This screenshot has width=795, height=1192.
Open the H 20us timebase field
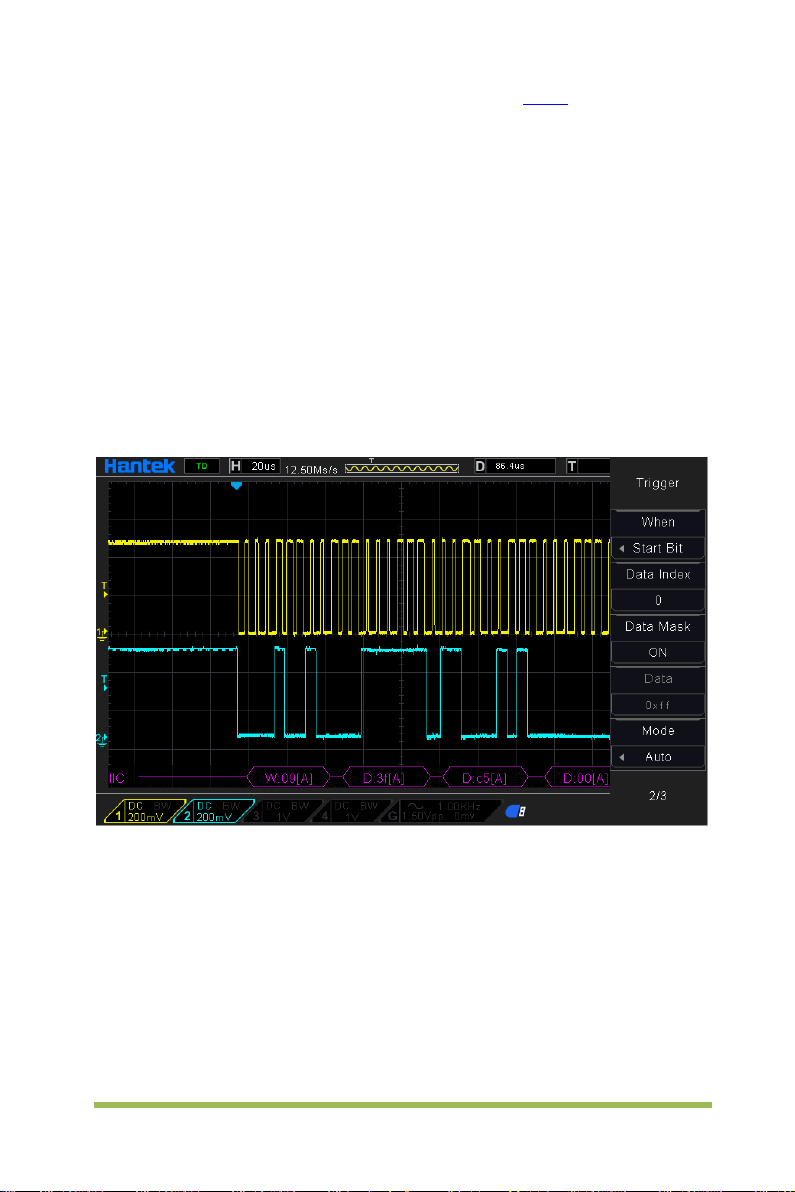pos(255,466)
